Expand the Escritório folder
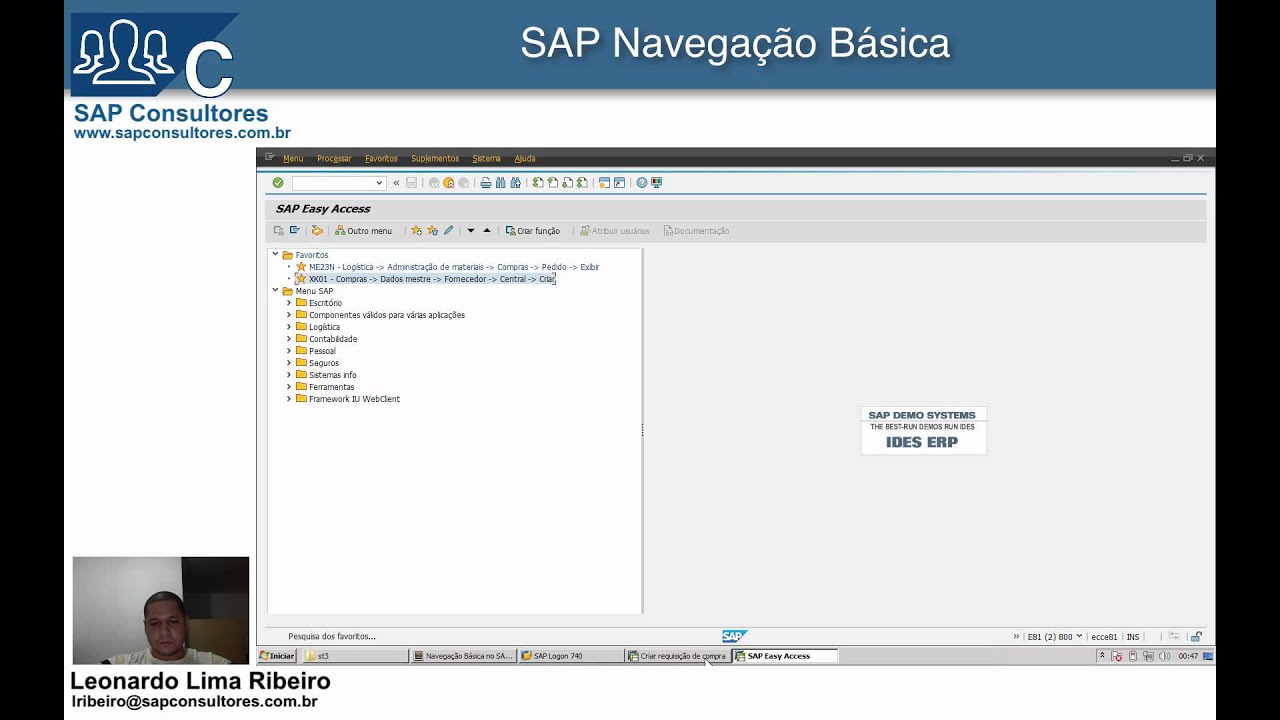This screenshot has width=1280, height=720. tap(289, 303)
